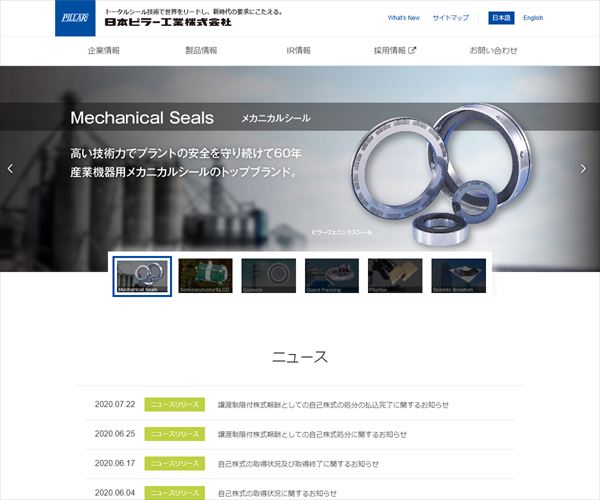Click the 日本ピラー工業株式会社 company name
The image size is (600, 500).
click(168, 22)
